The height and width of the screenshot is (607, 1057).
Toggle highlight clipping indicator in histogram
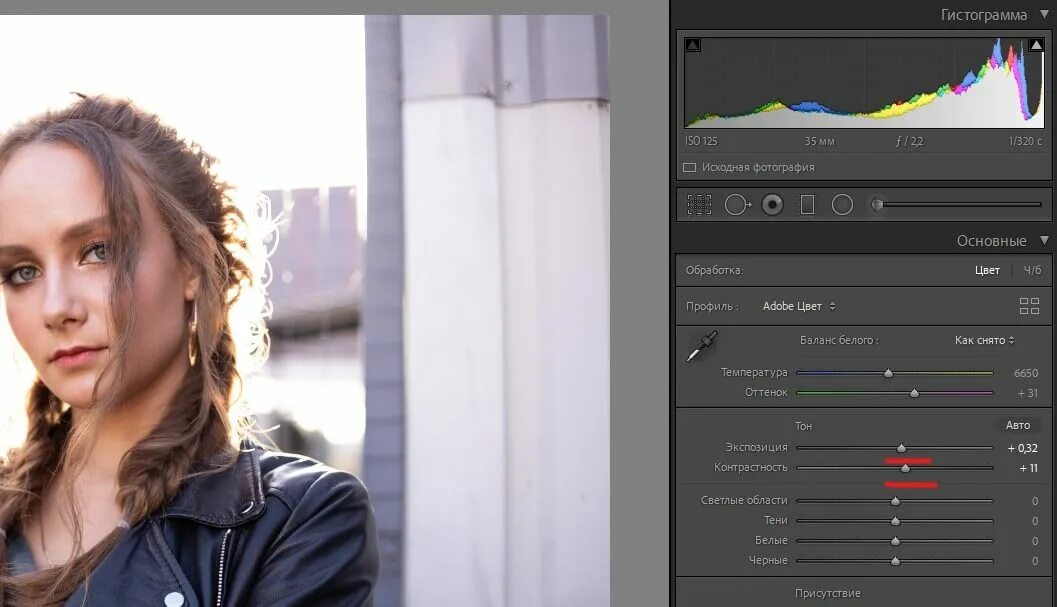(x=1036, y=45)
